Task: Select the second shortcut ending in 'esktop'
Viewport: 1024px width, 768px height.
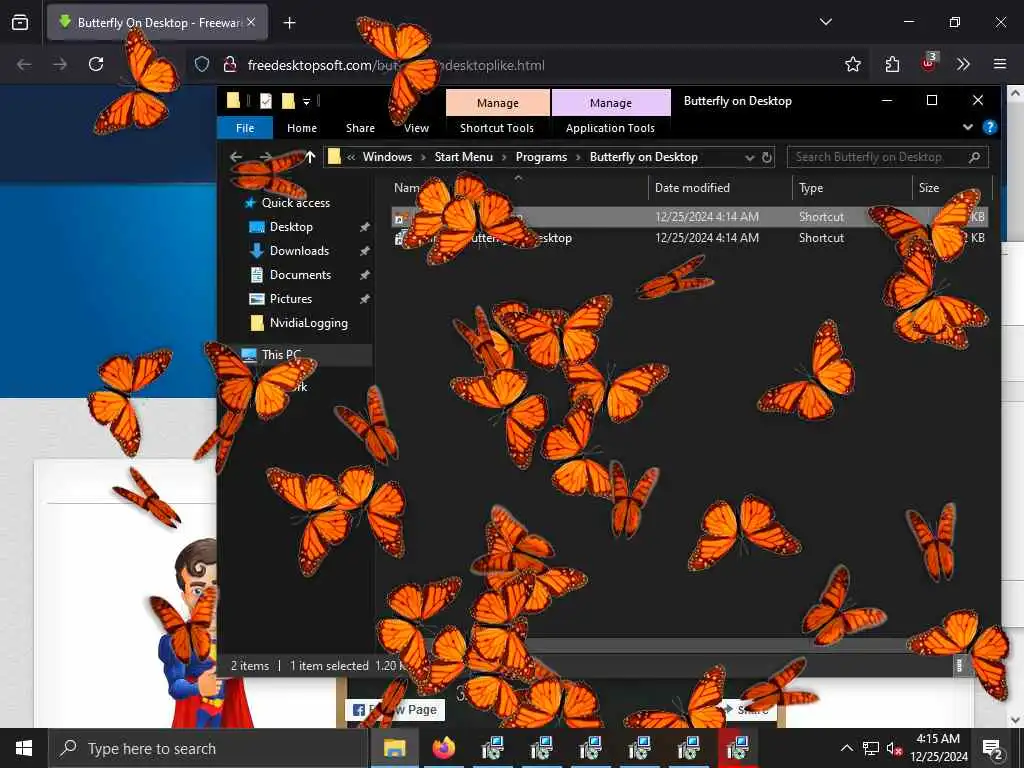Action: [484, 238]
